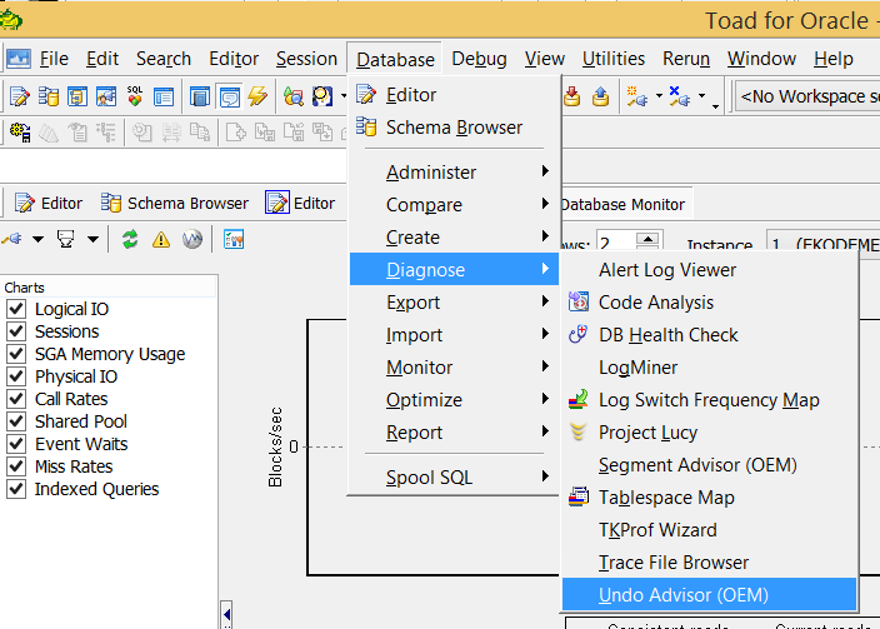This screenshot has height=629, width=880.
Task: Click the Database Monitor connection plug icon
Action: (x=12, y=240)
